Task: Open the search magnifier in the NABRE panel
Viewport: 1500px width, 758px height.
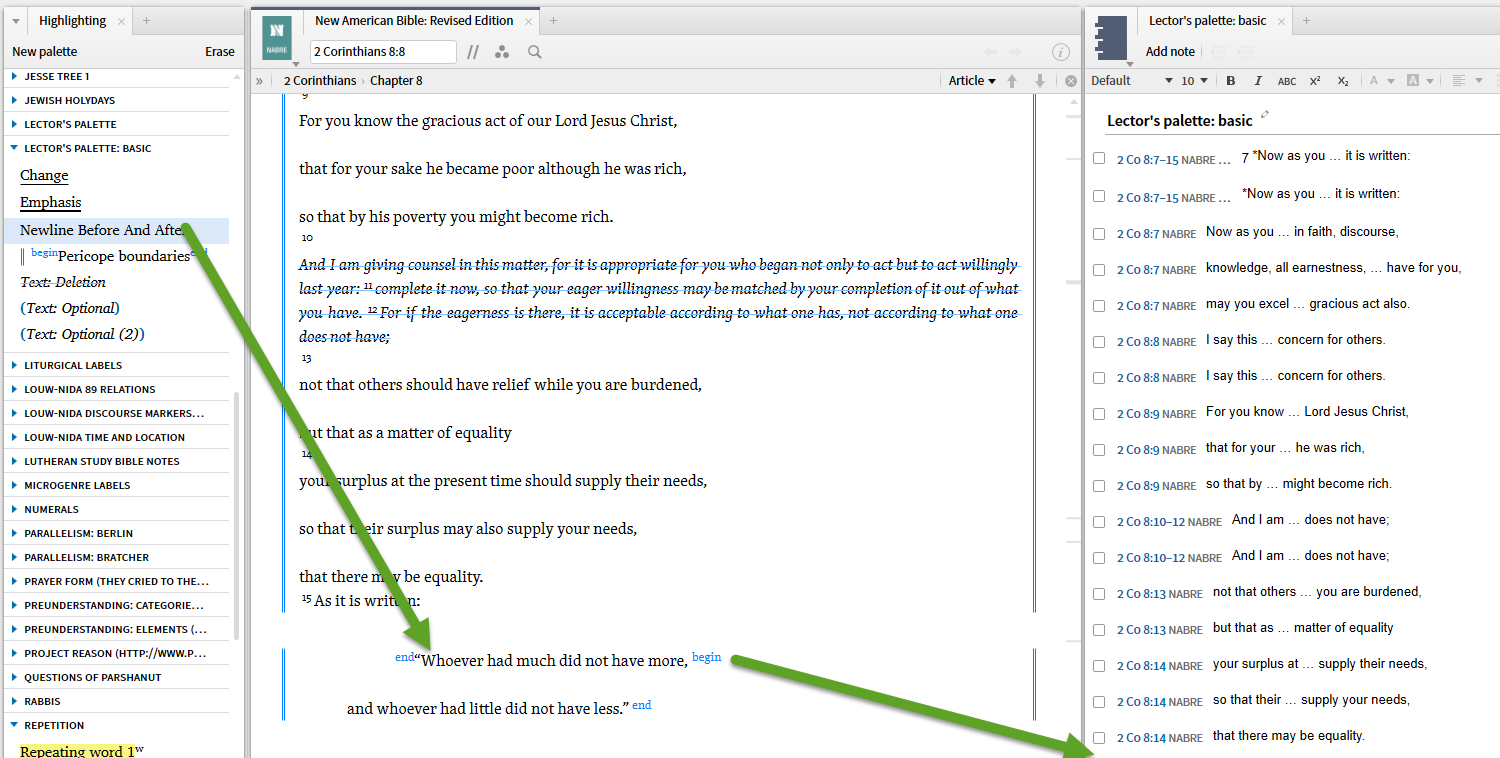Action: coord(534,52)
